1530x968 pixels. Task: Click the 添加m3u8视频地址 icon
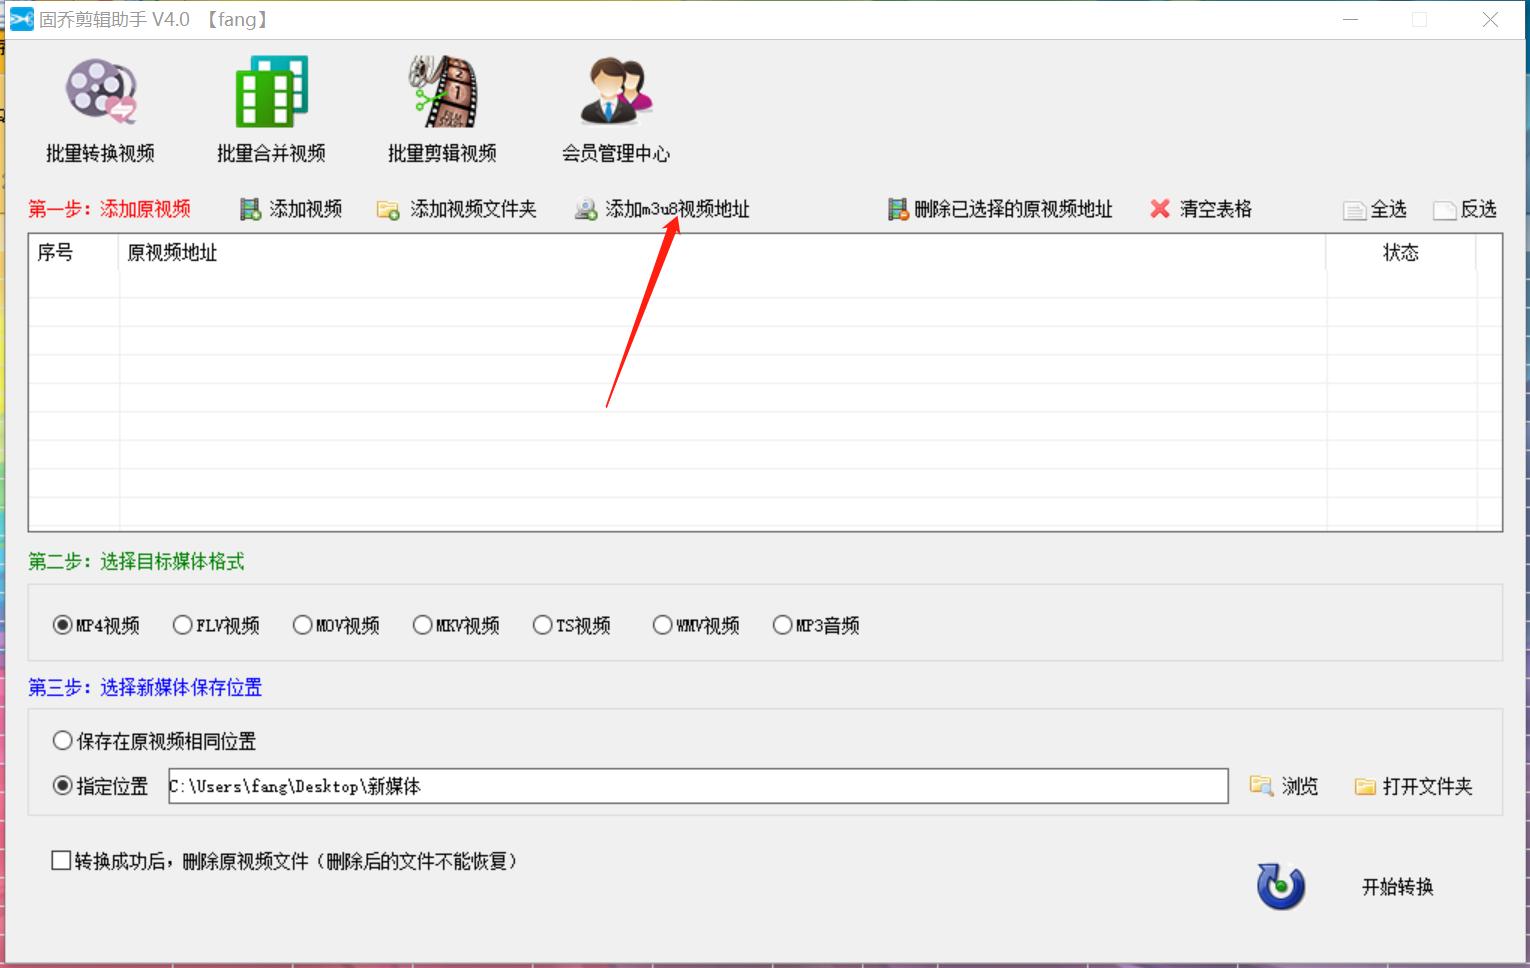(x=586, y=210)
